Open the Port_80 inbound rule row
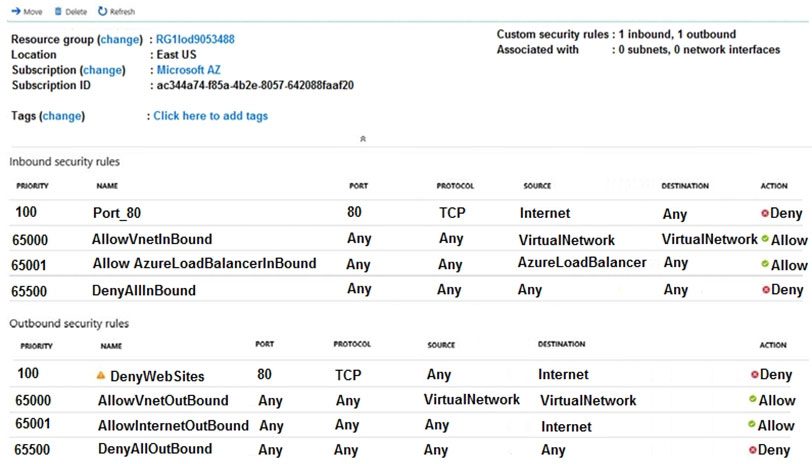812x464 pixels. pos(406,213)
